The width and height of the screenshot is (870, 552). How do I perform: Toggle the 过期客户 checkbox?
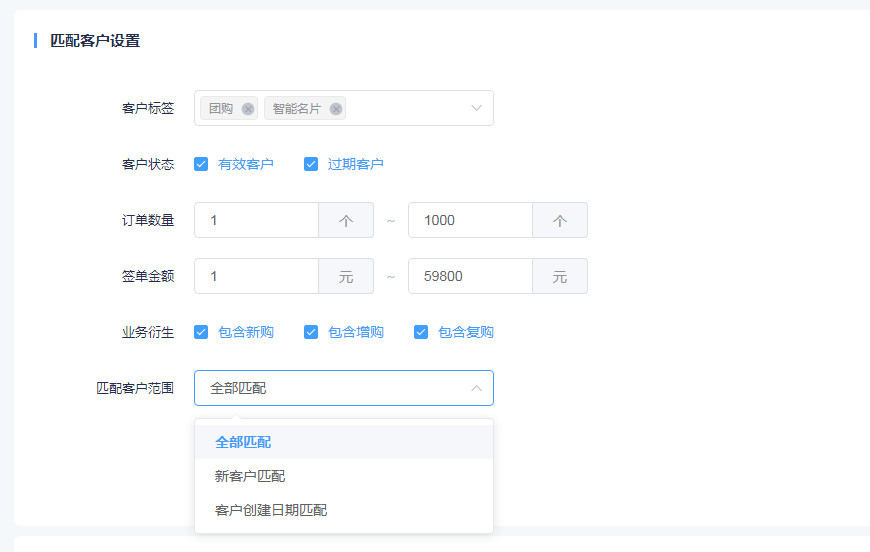pyautogui.click(x=311, y=164)
